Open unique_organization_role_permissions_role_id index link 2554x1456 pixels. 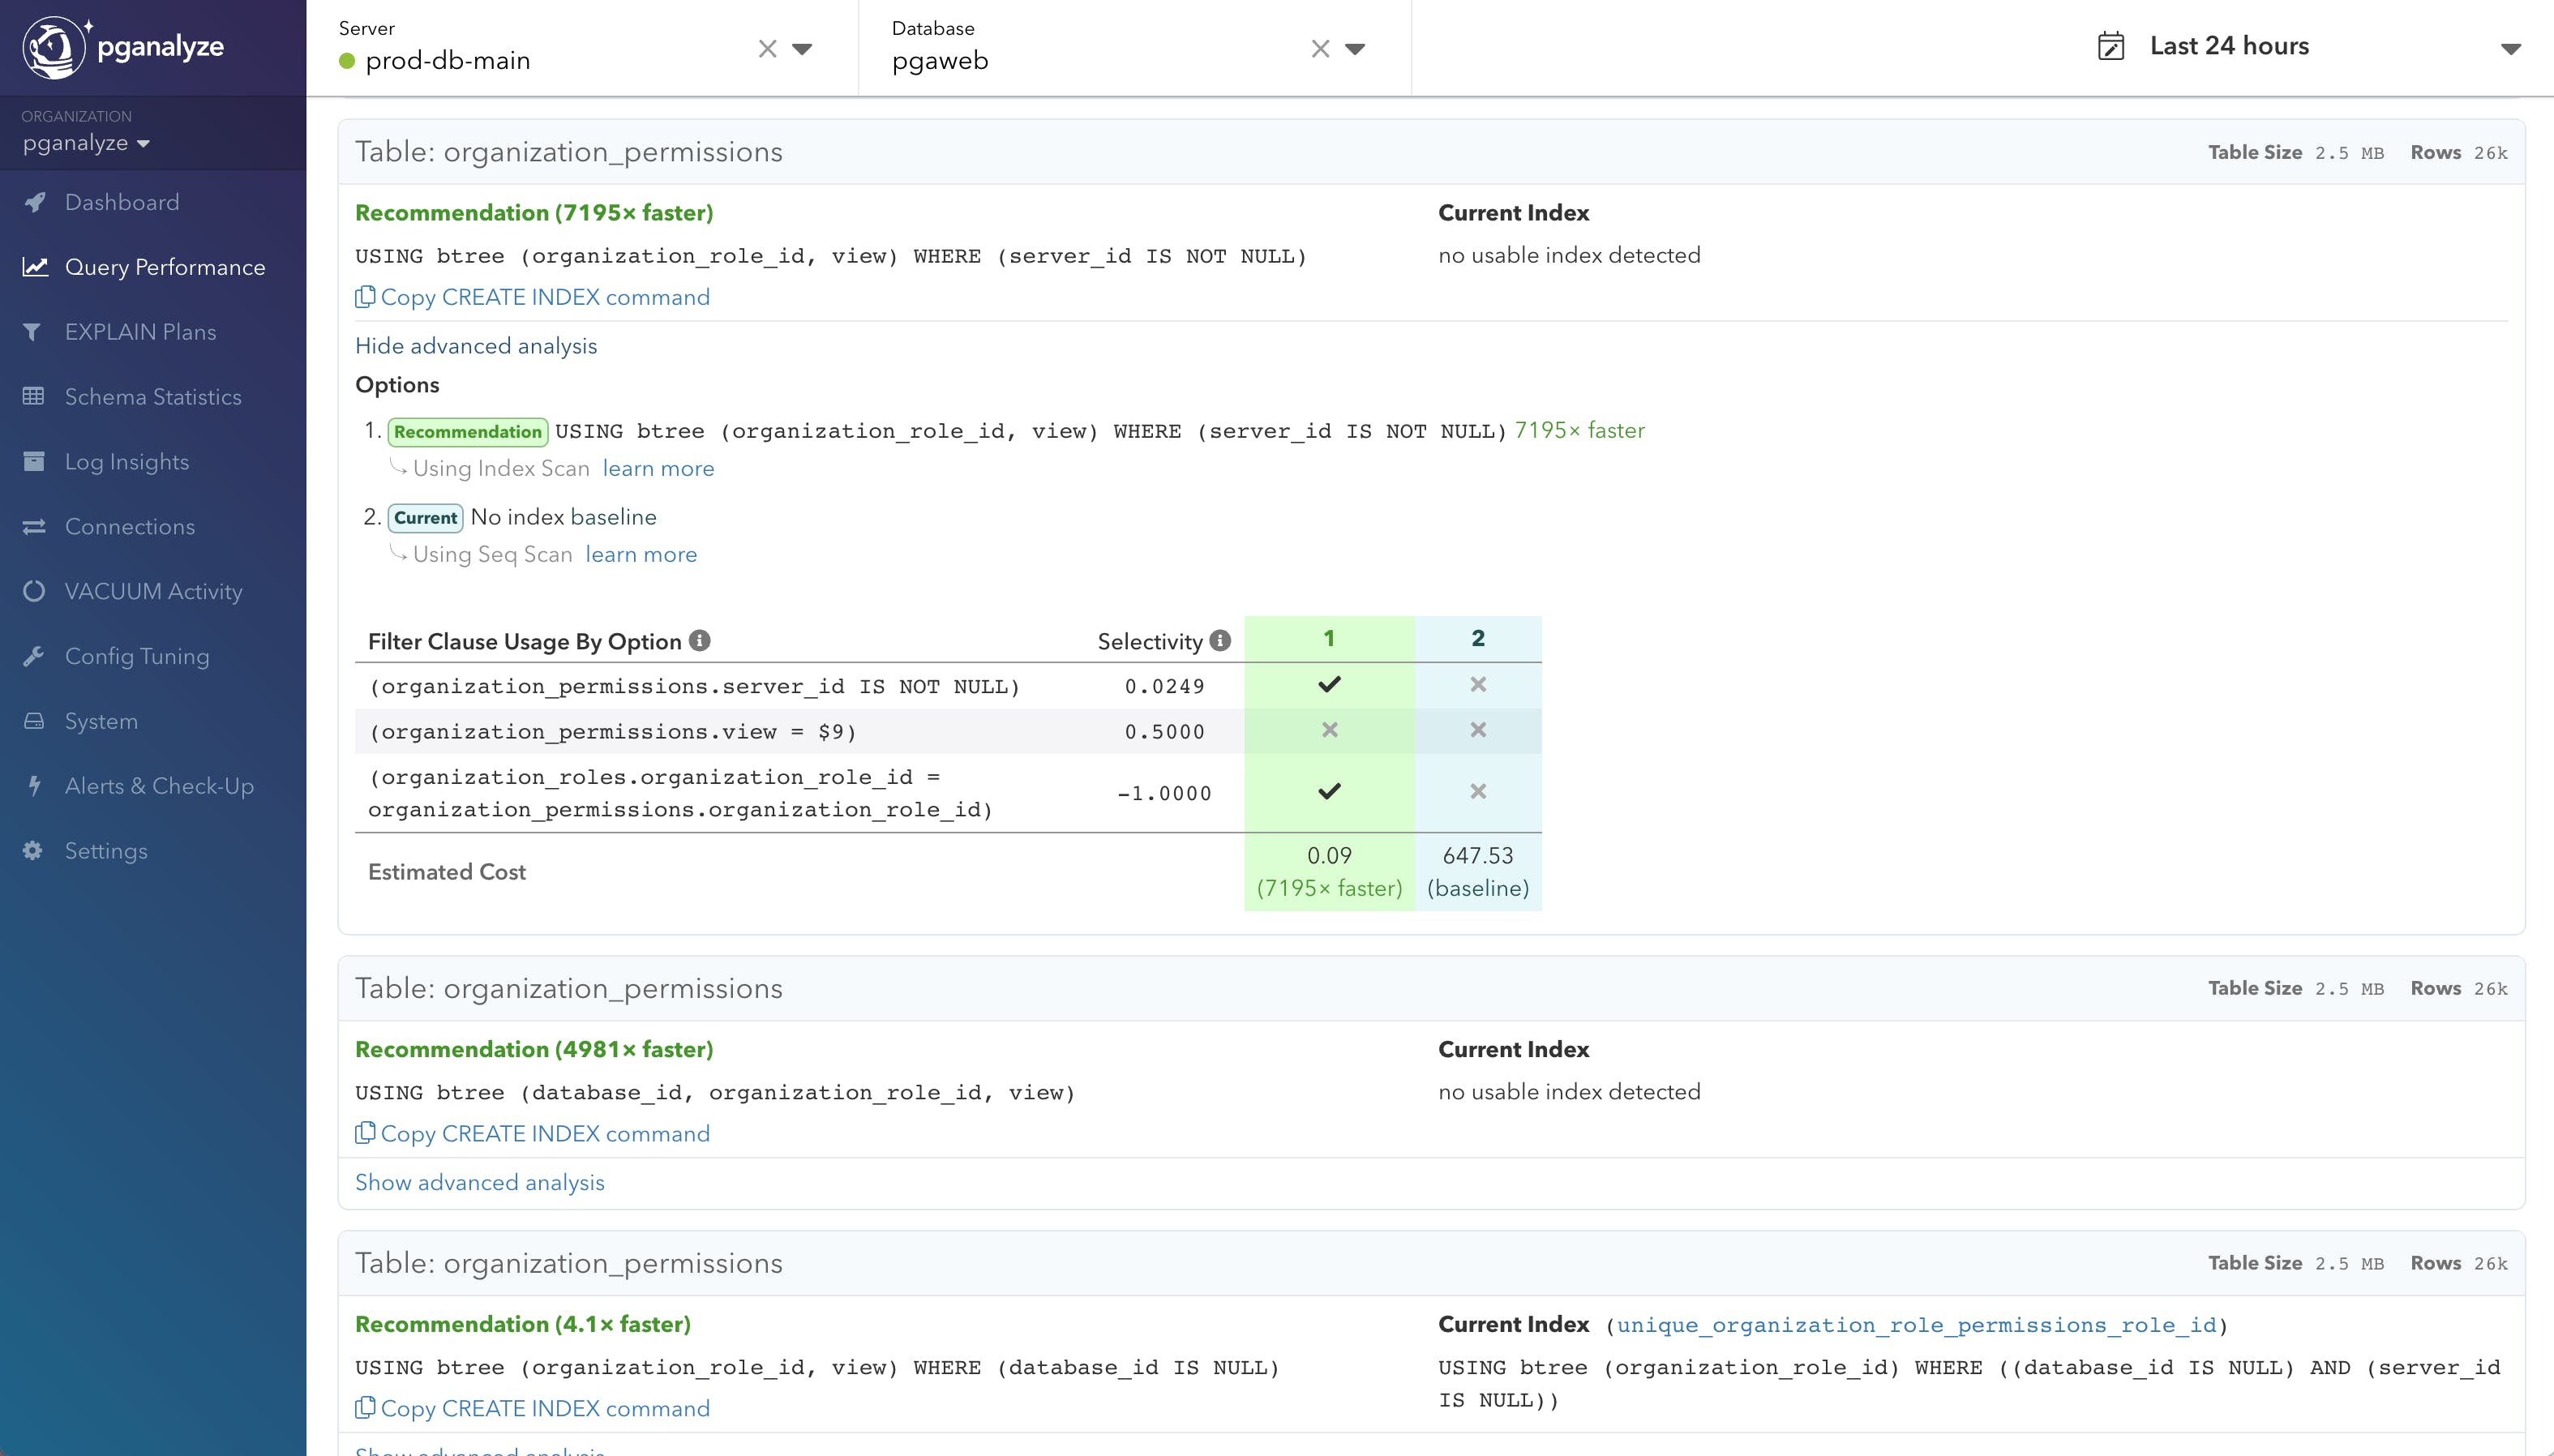[x=1916, y=1325]
